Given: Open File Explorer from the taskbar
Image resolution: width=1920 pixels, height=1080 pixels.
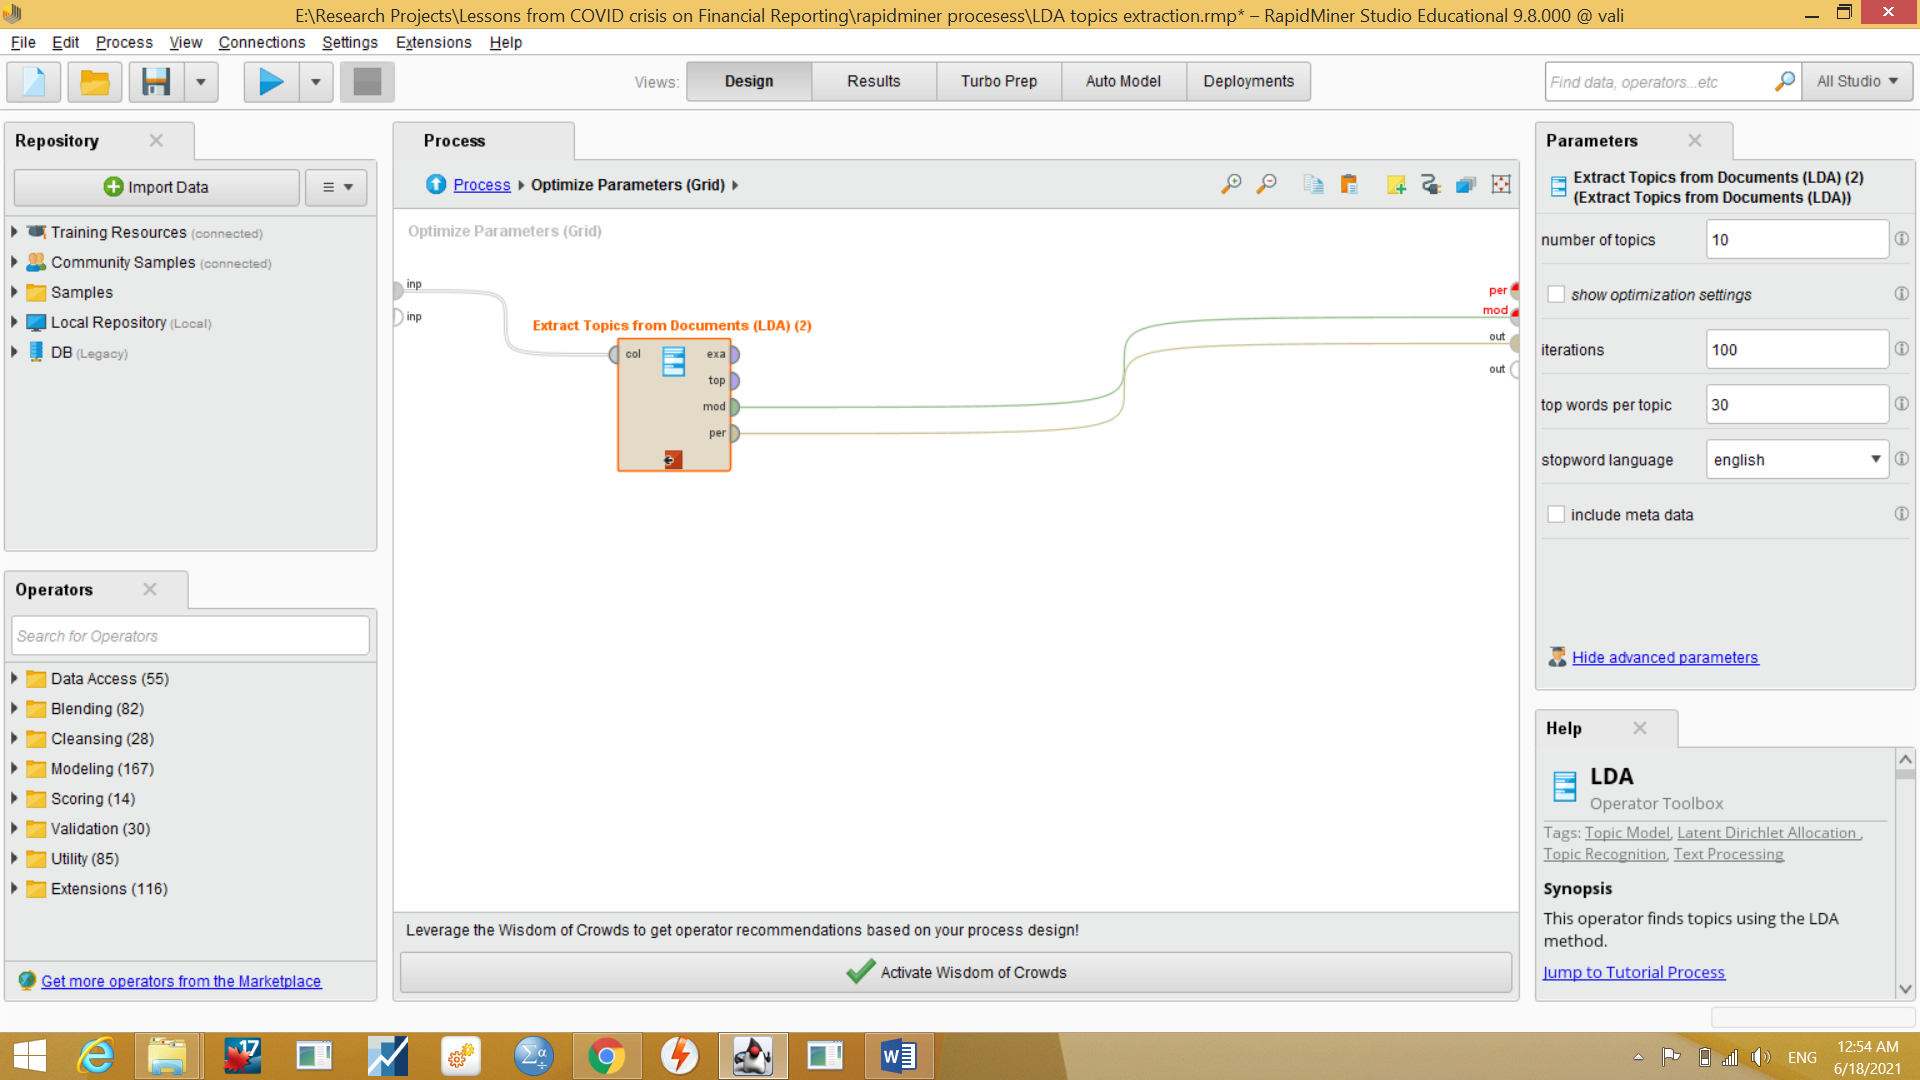Looking at the screenshot, I should coord(167,1056).
